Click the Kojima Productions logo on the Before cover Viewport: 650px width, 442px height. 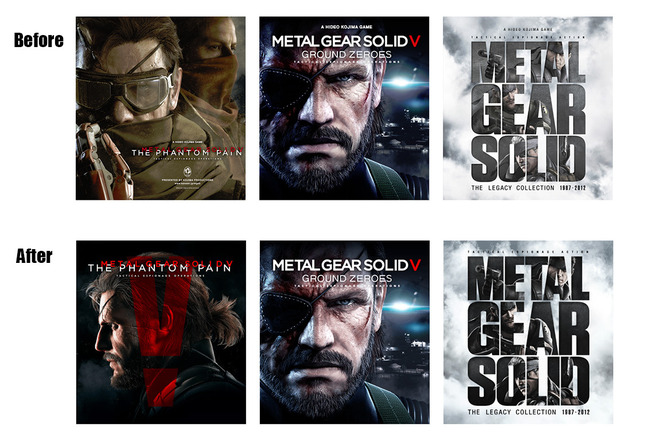[x=187, y=170]
